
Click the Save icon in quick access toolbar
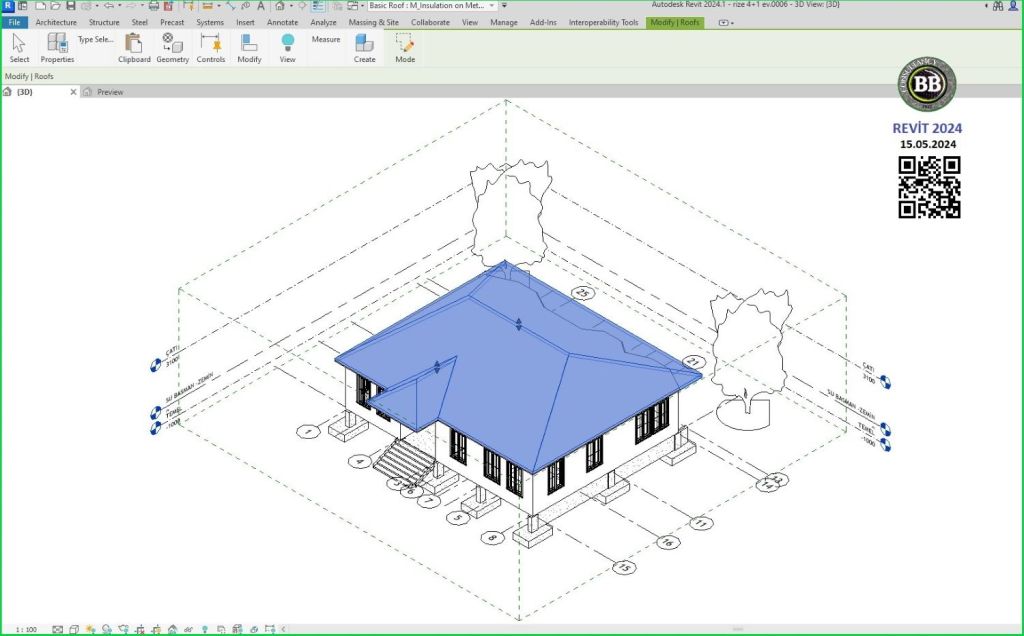click(71, 6)
